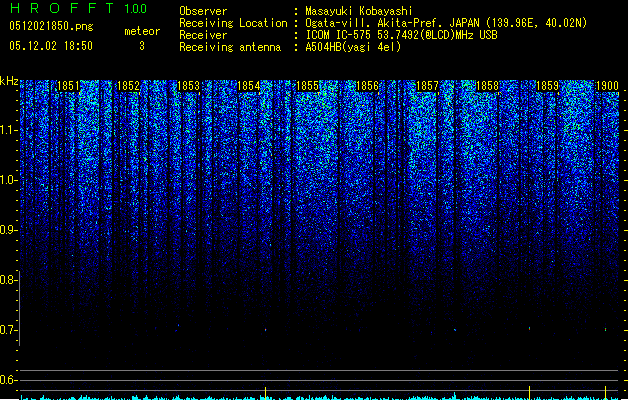Click the 1859 time label

tap(548, 86)
